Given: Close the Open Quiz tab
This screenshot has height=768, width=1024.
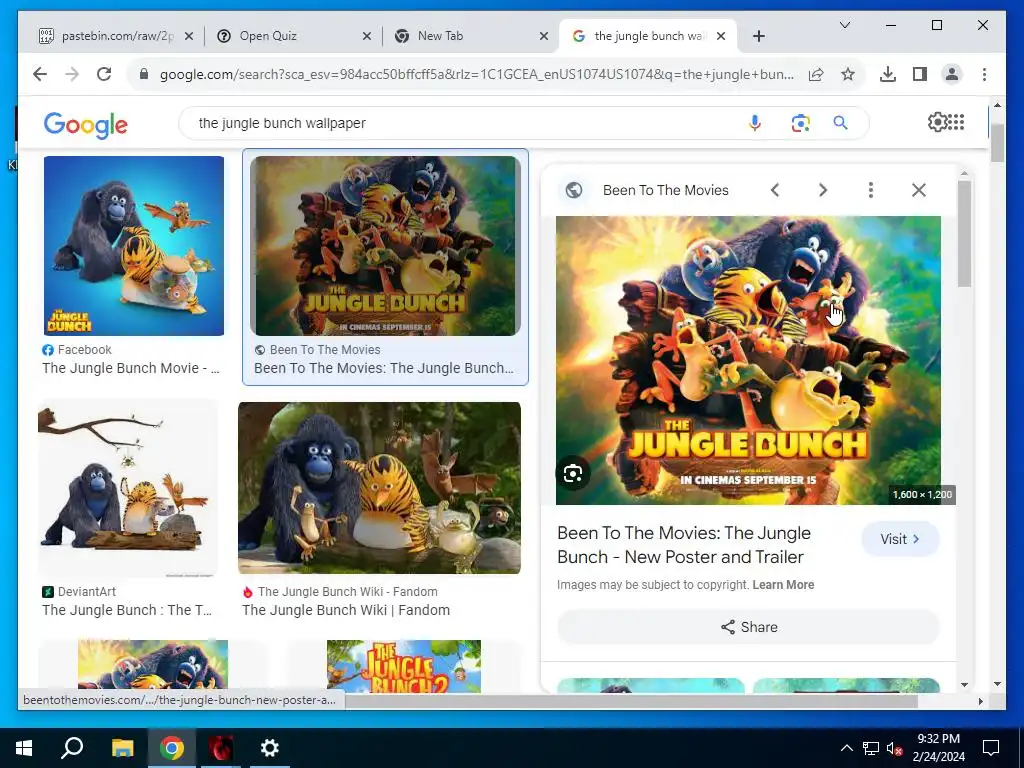Looking at the screenshot, I should (367, 36).
